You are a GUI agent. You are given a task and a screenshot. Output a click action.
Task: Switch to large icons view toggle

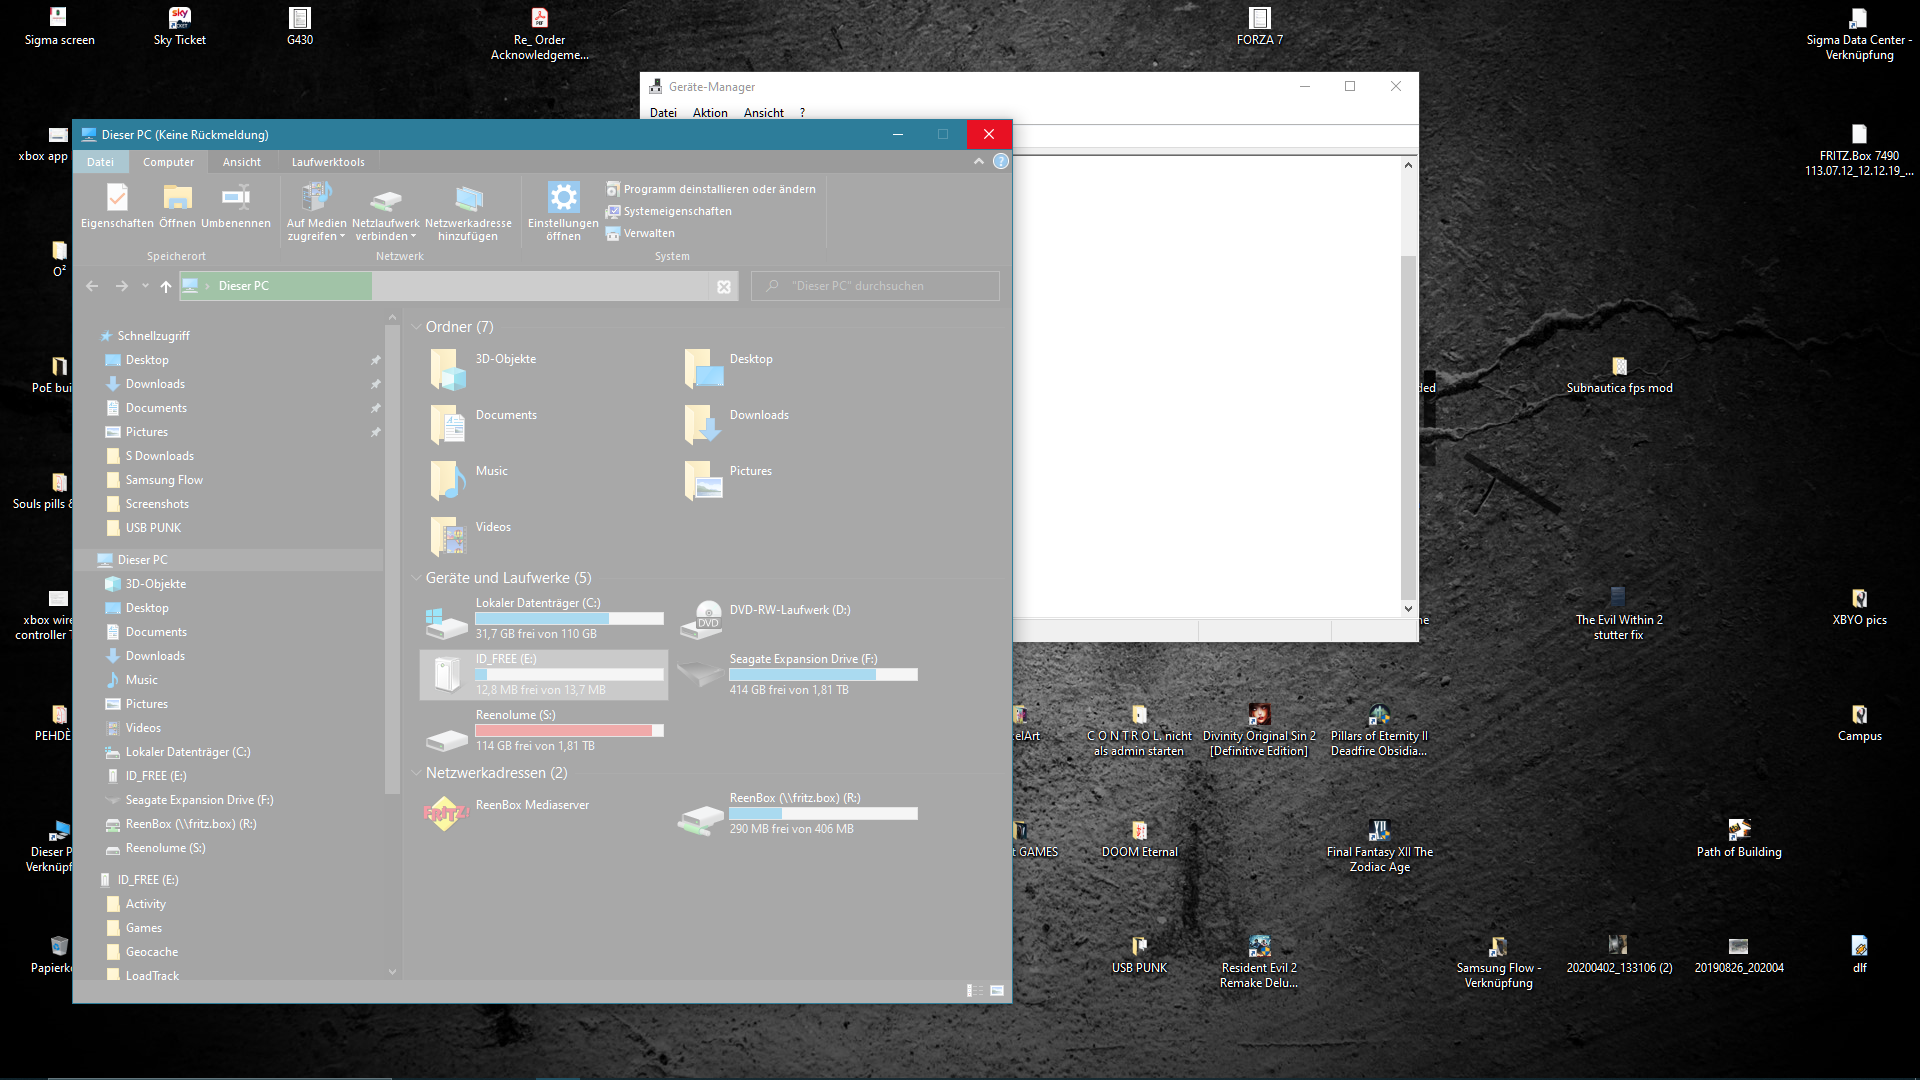(x=997, y=990)
